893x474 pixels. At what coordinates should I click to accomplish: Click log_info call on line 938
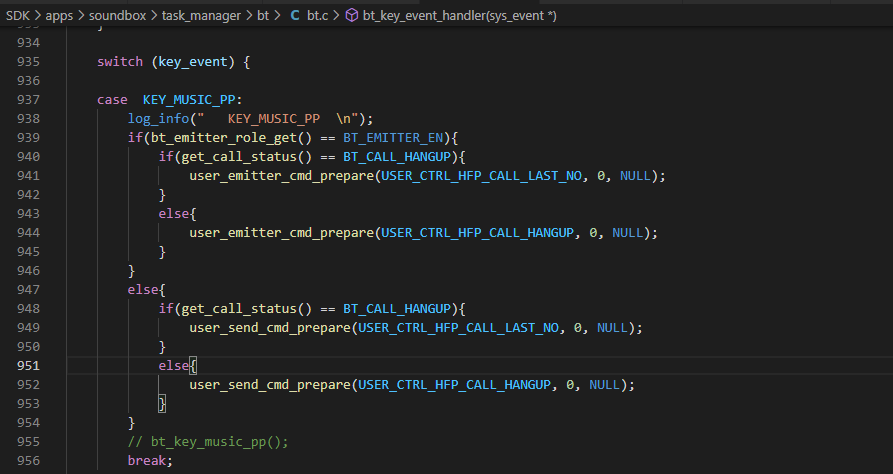(x=158, y=118)
